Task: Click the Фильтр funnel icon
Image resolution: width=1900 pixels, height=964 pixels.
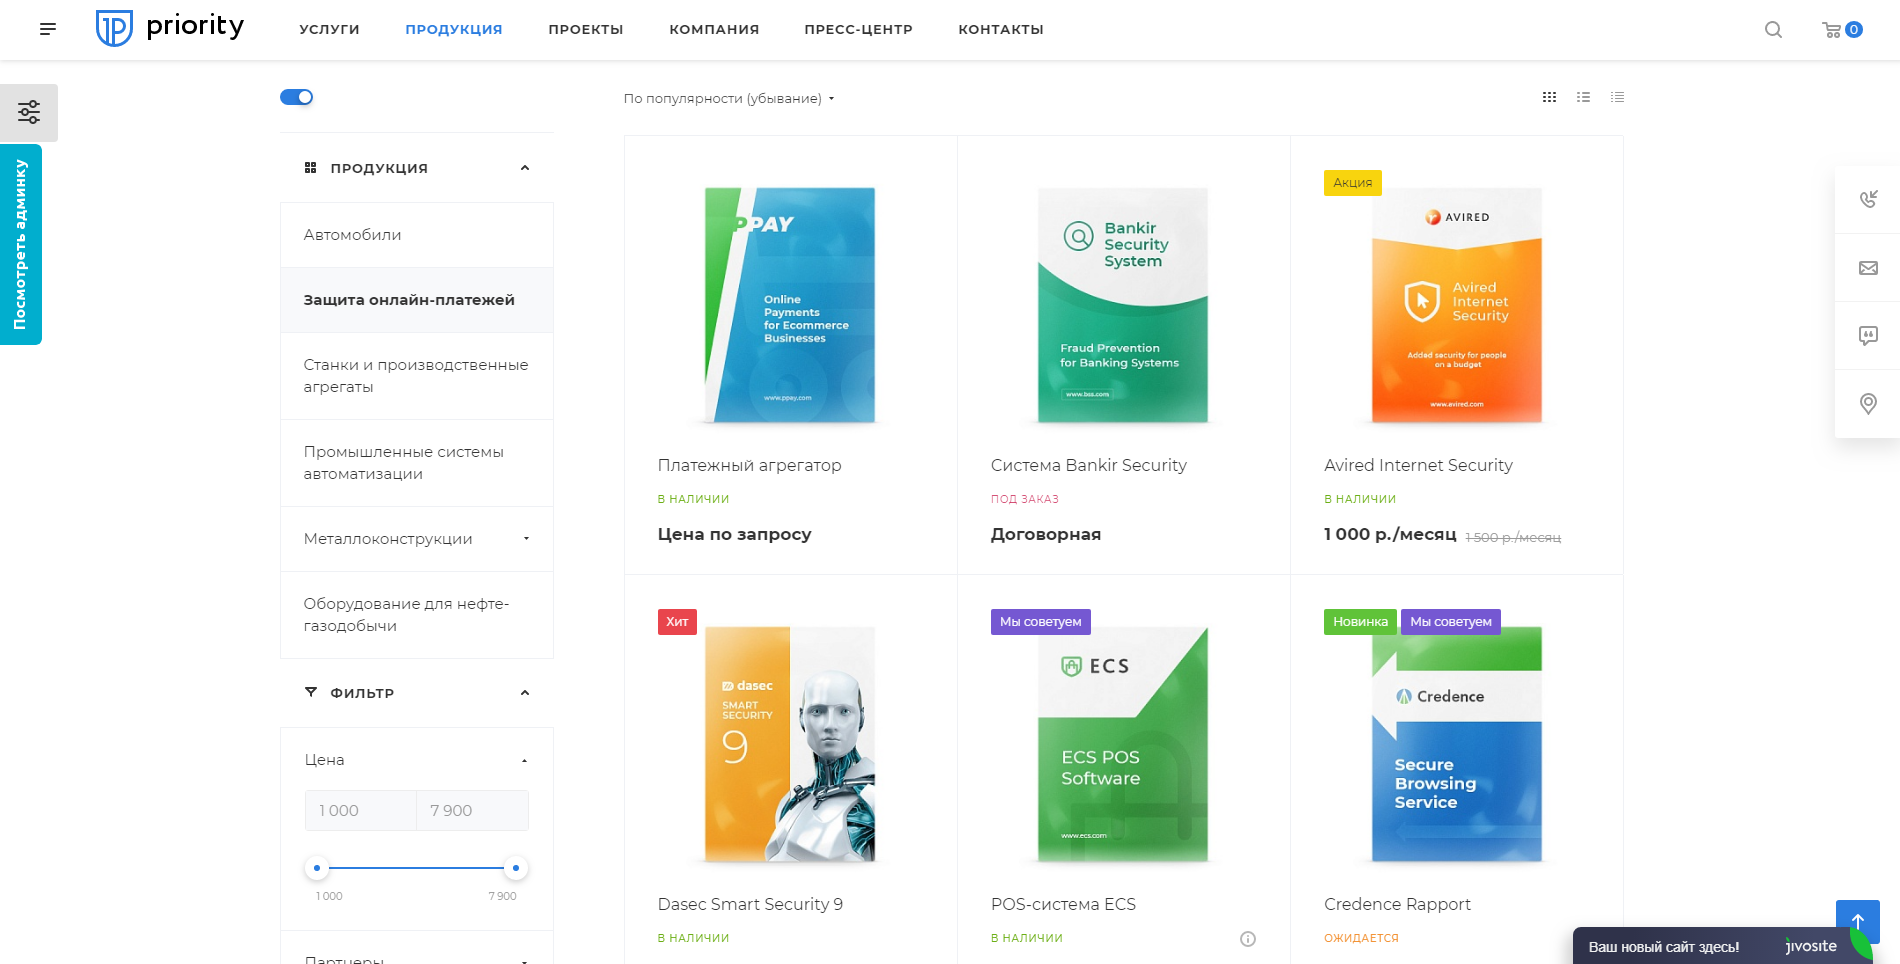Action: pyautogui.click(x=310, y=692)
